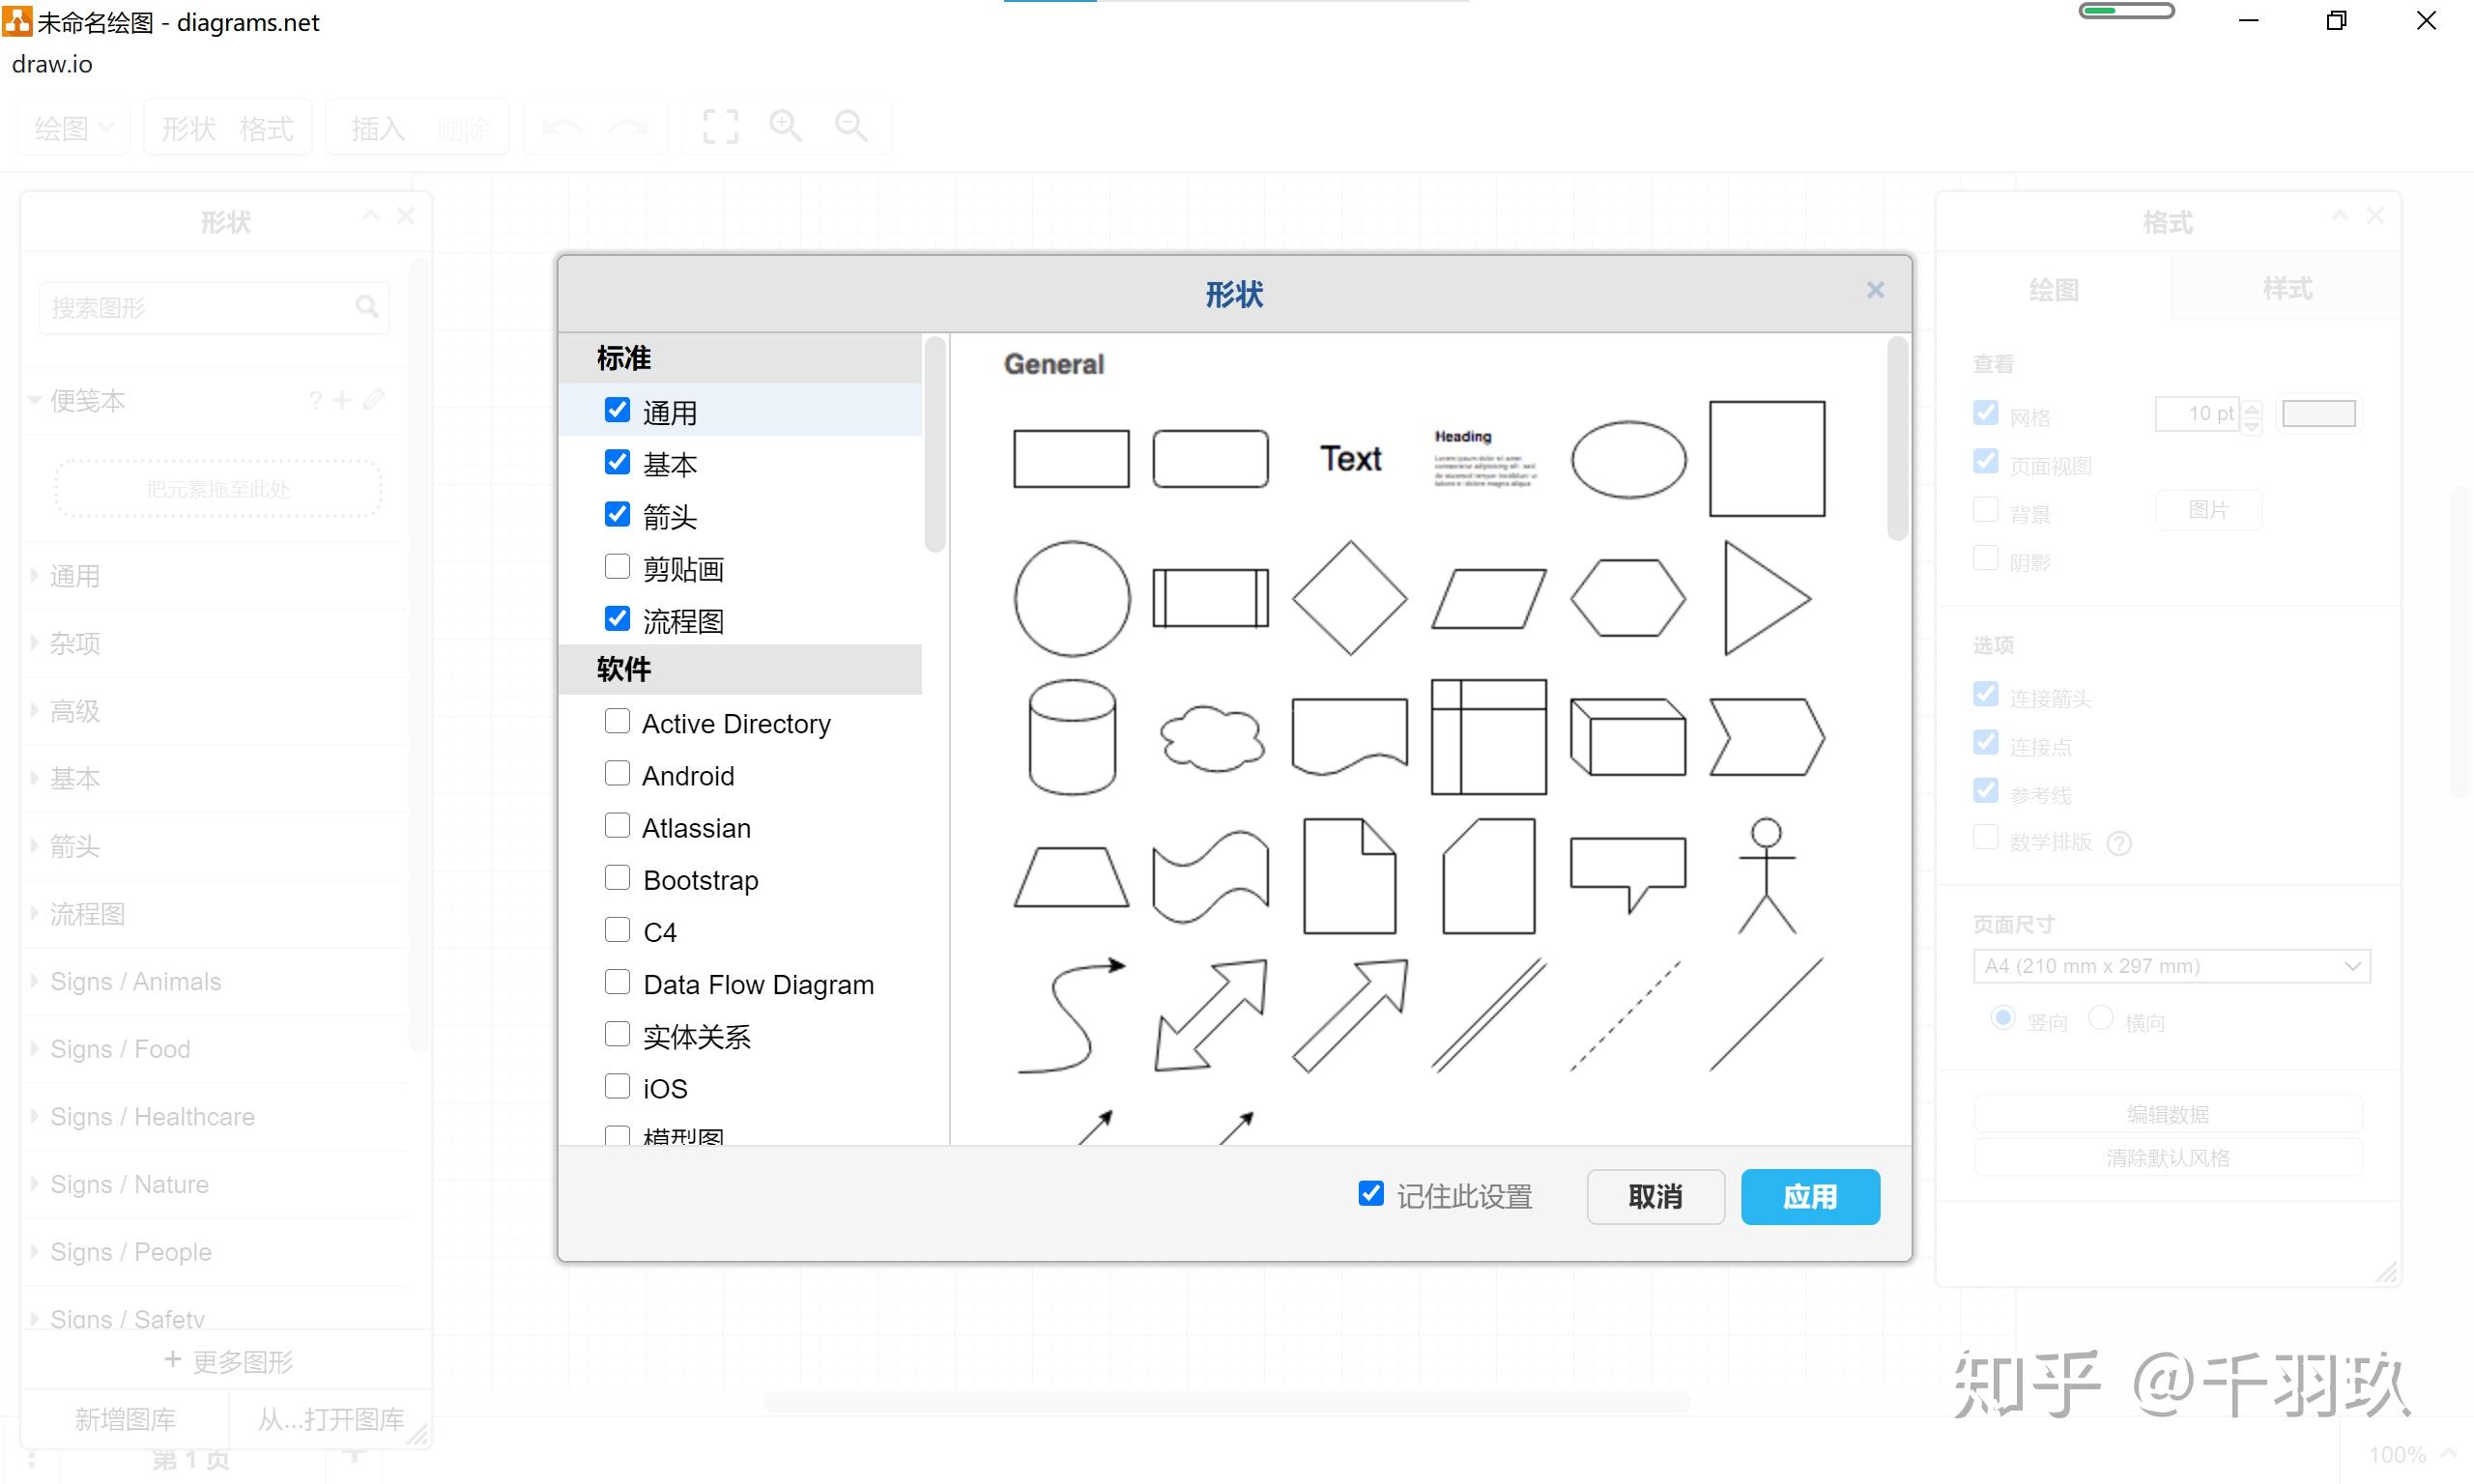2474x1484 pixels.
Task: Click the hexagon shape thumbnail
Action: click(1627, 598)
